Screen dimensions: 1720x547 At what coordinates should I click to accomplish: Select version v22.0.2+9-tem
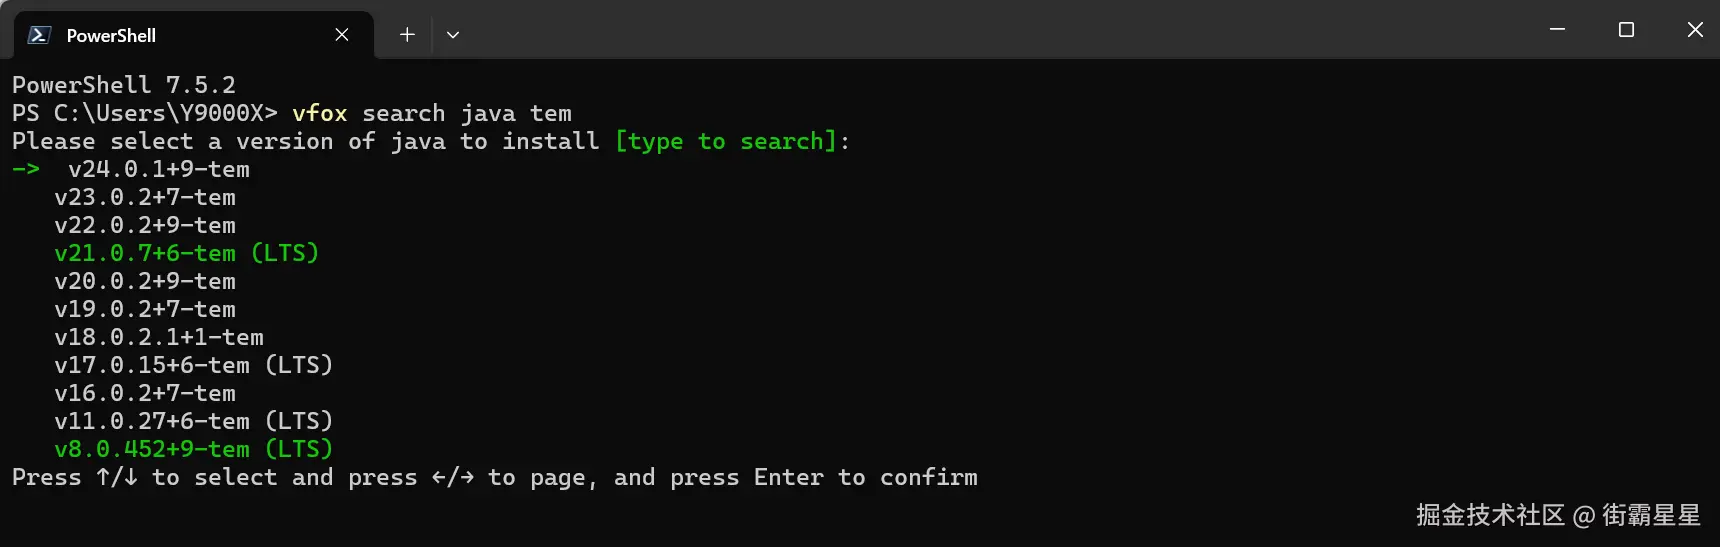[145, 225]
